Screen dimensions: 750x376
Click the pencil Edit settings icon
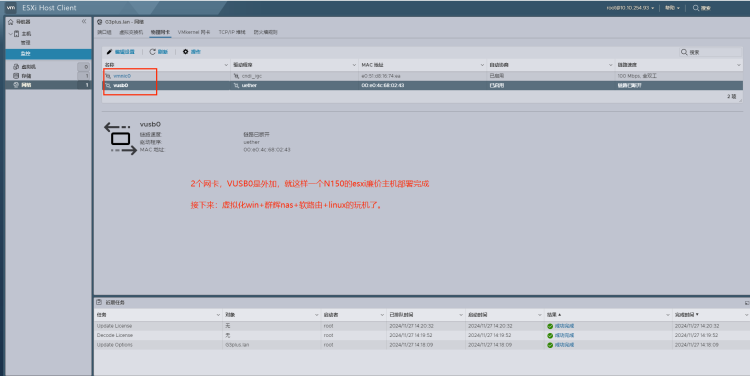110,52
